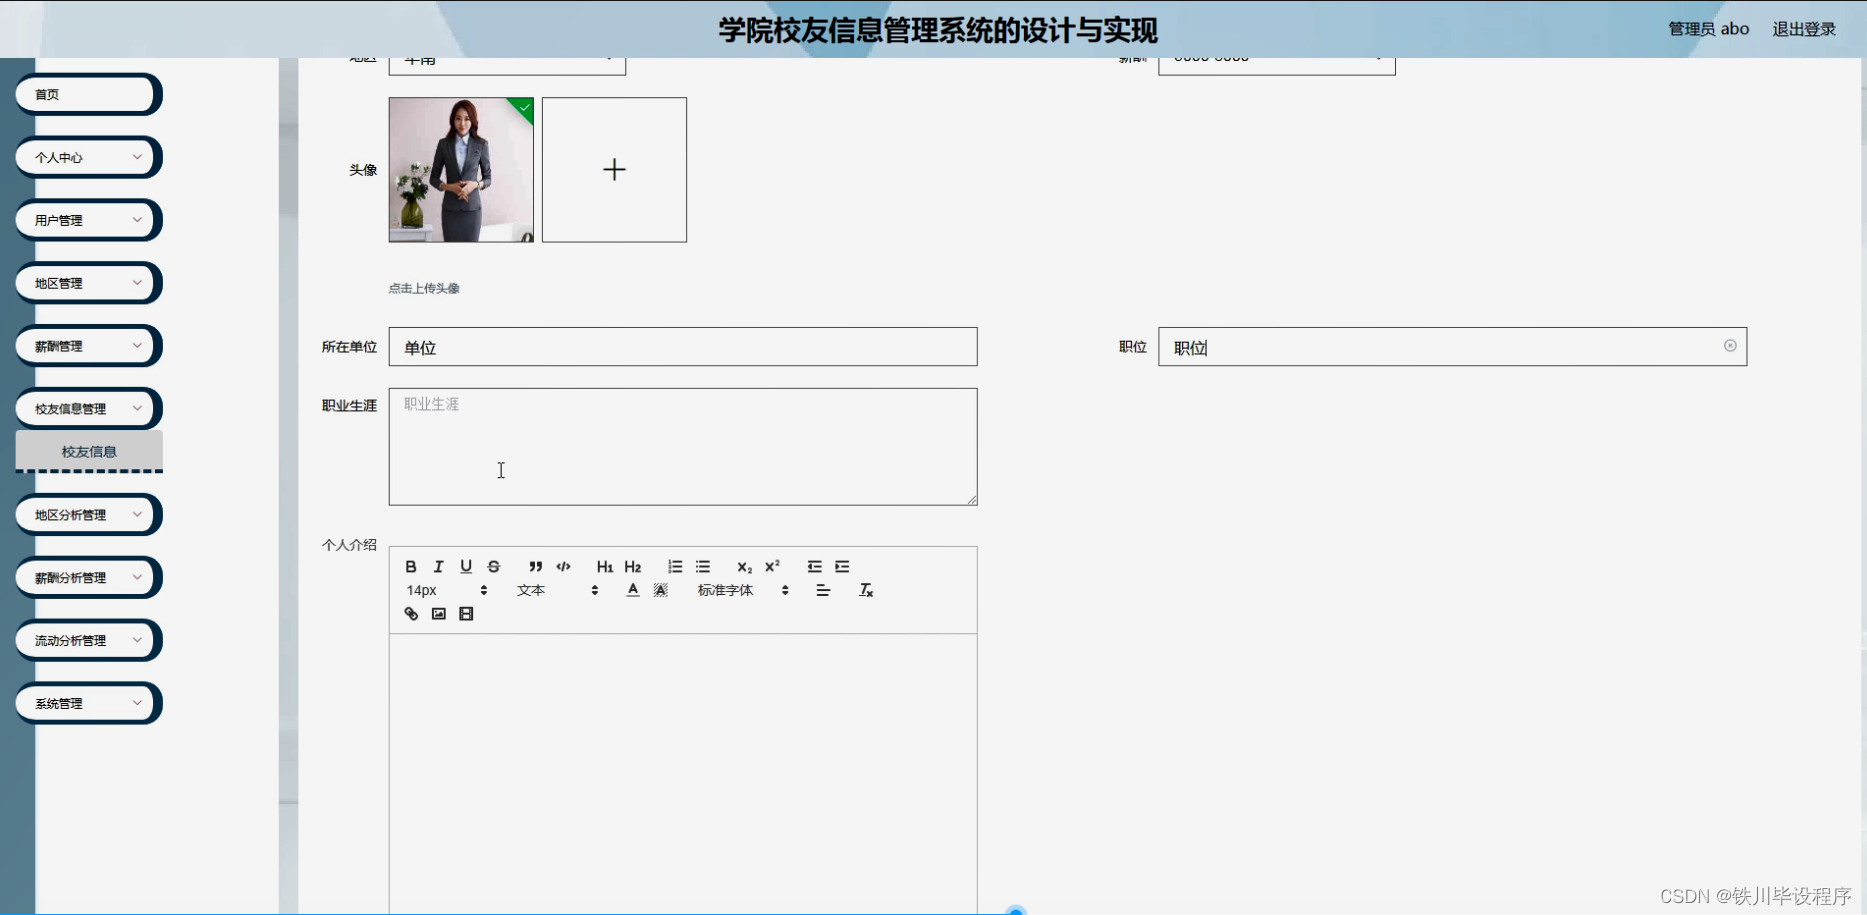Apply italic formatting in the editor
This screenshot has height=915, width=1867.
point(437,566)
